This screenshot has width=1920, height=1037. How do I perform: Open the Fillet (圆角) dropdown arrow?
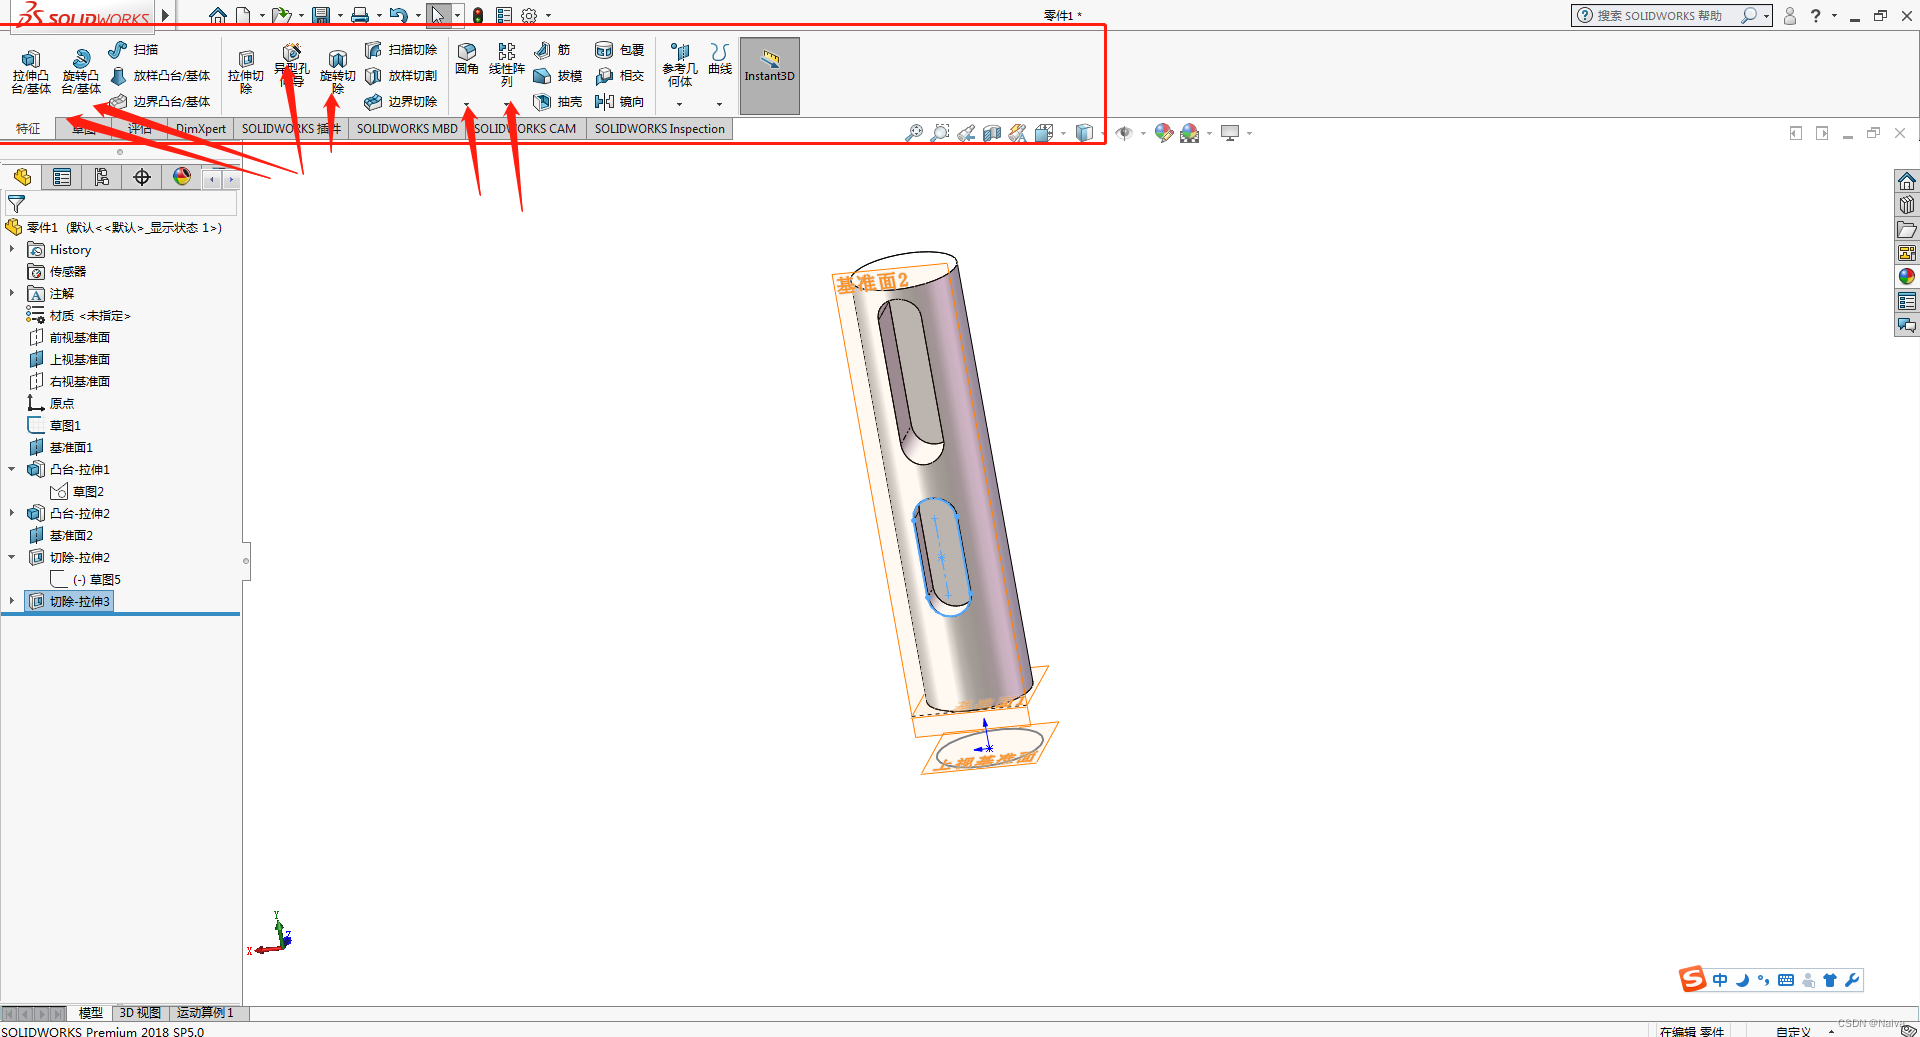[466, 104]
